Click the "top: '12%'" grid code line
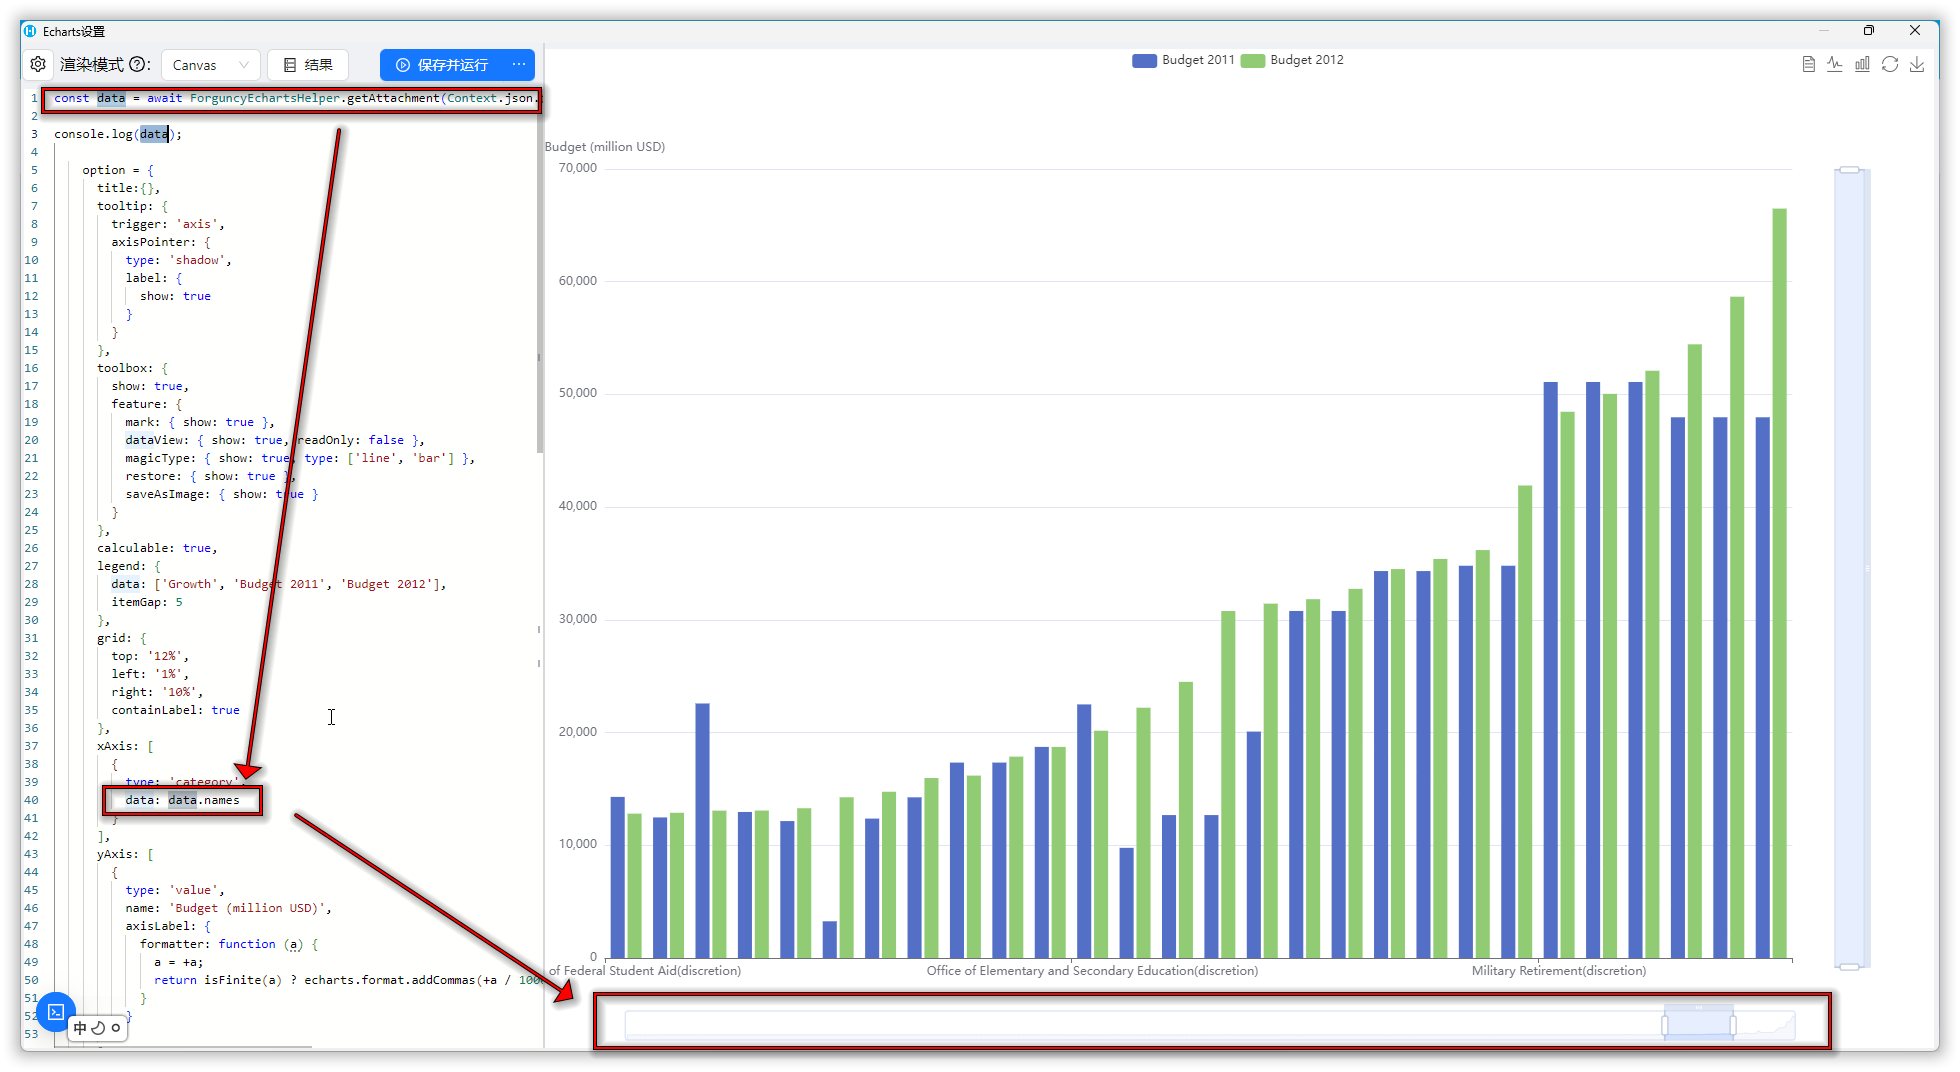Image resolution: width=1960 pixels, height=1072 pixels. (x=150, y=656)
